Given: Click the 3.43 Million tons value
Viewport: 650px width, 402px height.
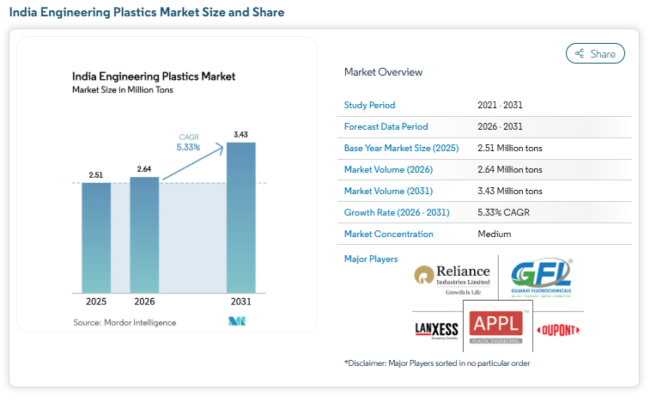Looking at the screenshot, I should 510,191.
